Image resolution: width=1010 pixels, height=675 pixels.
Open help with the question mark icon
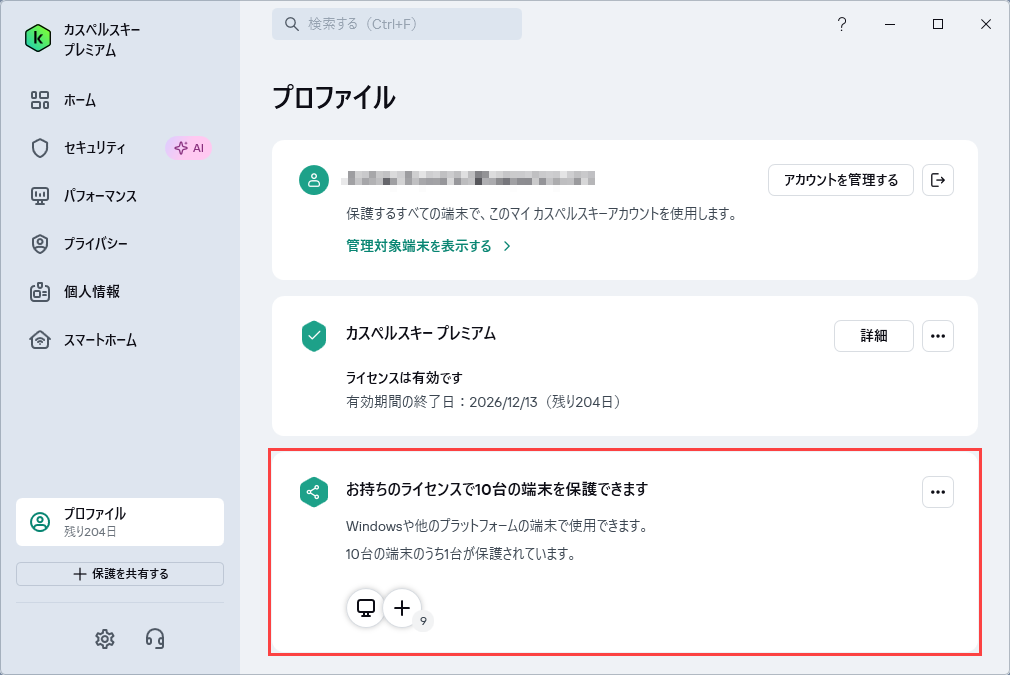coord(842,24)
